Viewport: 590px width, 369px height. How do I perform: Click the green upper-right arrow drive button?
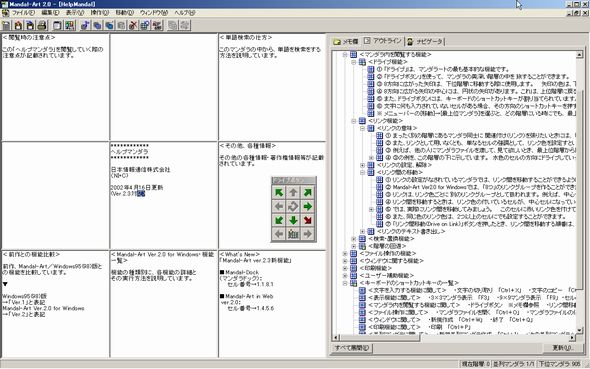point(307,192)
